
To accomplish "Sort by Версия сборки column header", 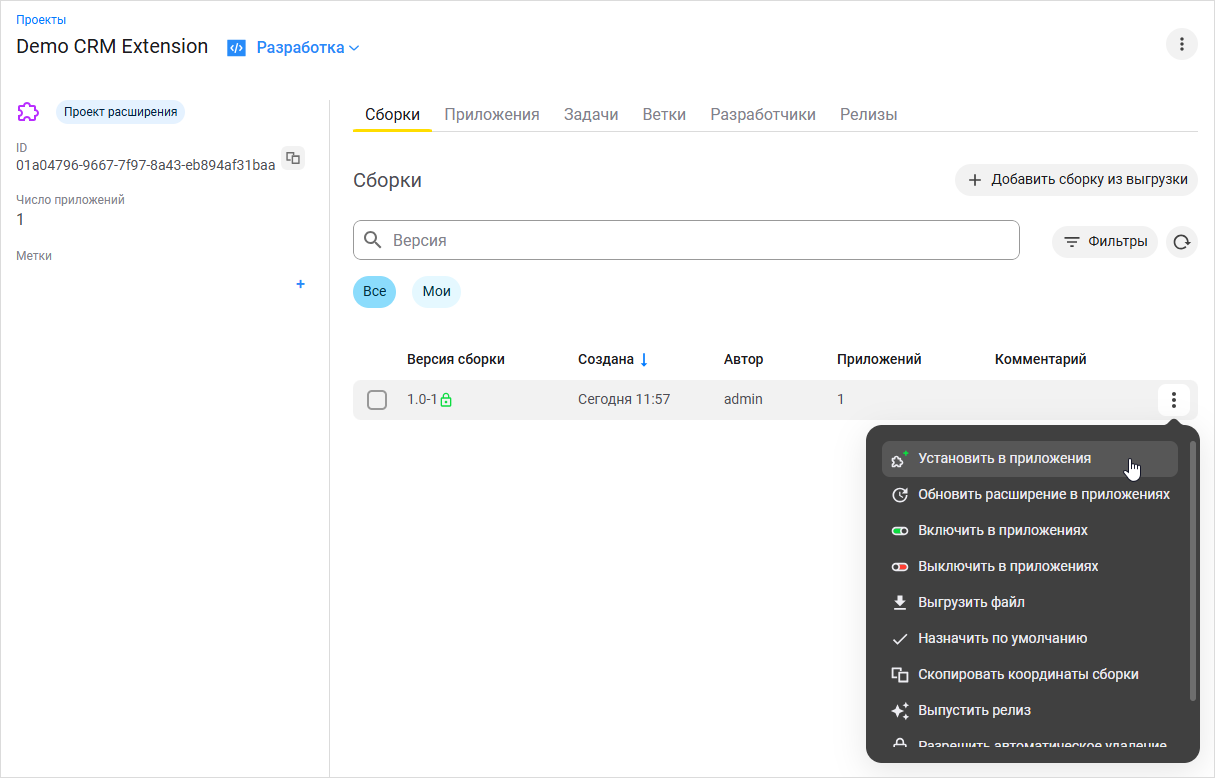I will 456,359.
